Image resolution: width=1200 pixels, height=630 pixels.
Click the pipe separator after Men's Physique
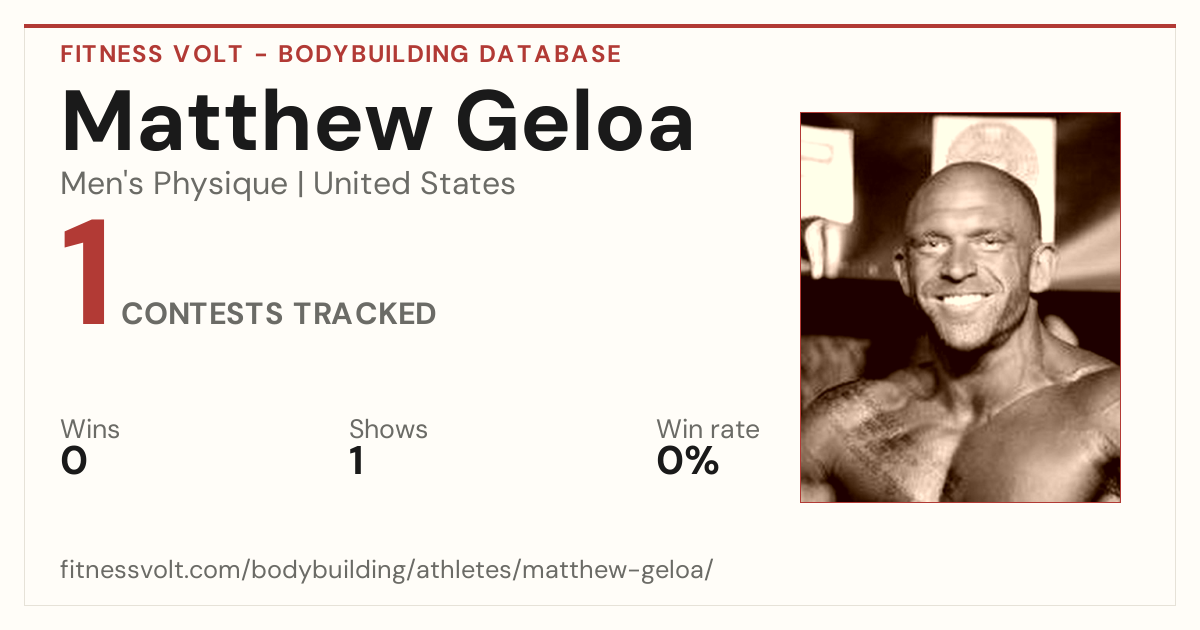click(x=300, y=185)
